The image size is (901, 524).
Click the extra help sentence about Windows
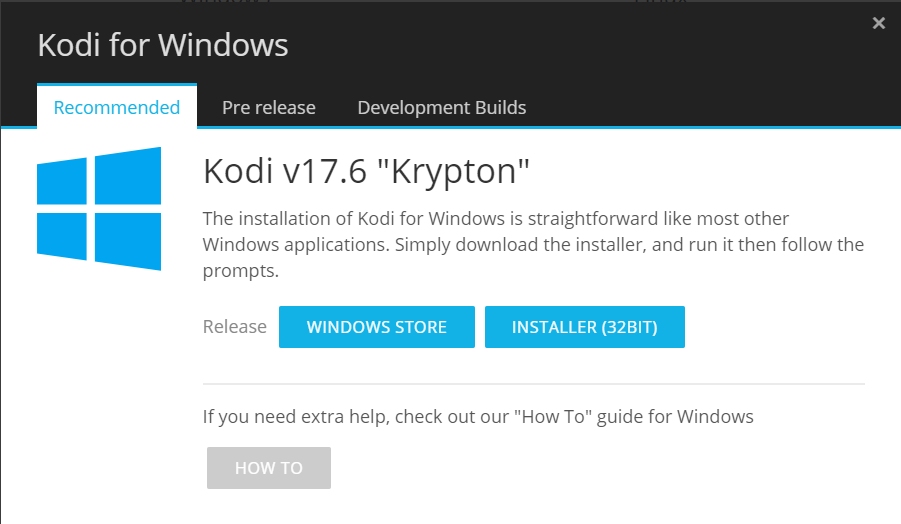click(478, 416)
